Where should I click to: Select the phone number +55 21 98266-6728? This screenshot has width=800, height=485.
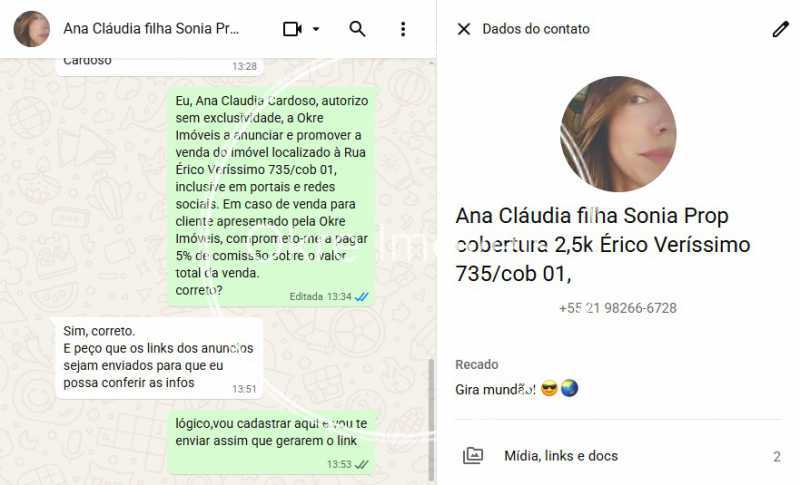tap(618, 308)
